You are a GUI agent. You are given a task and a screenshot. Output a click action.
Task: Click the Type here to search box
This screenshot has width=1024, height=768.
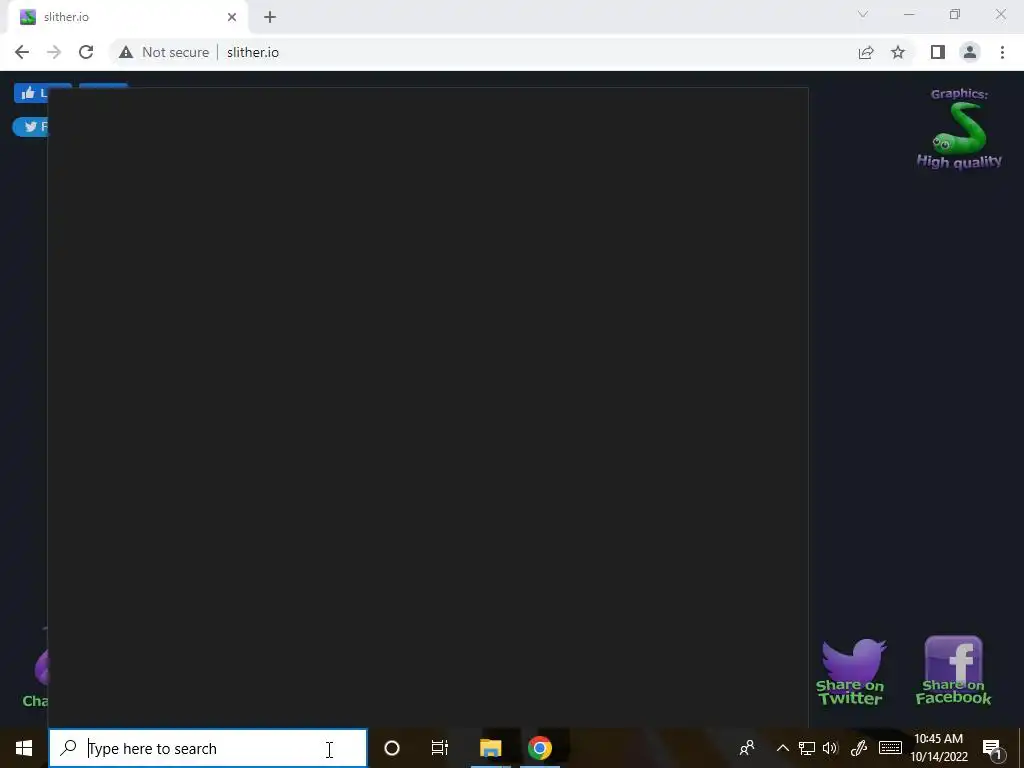[208, 748]
